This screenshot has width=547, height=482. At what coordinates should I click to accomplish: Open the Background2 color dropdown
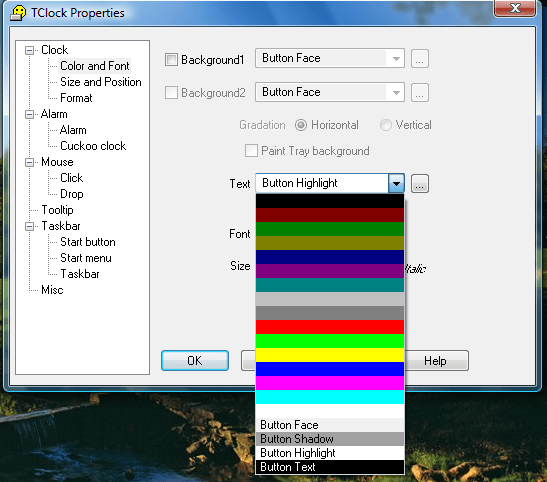click(x=396, y=92)
